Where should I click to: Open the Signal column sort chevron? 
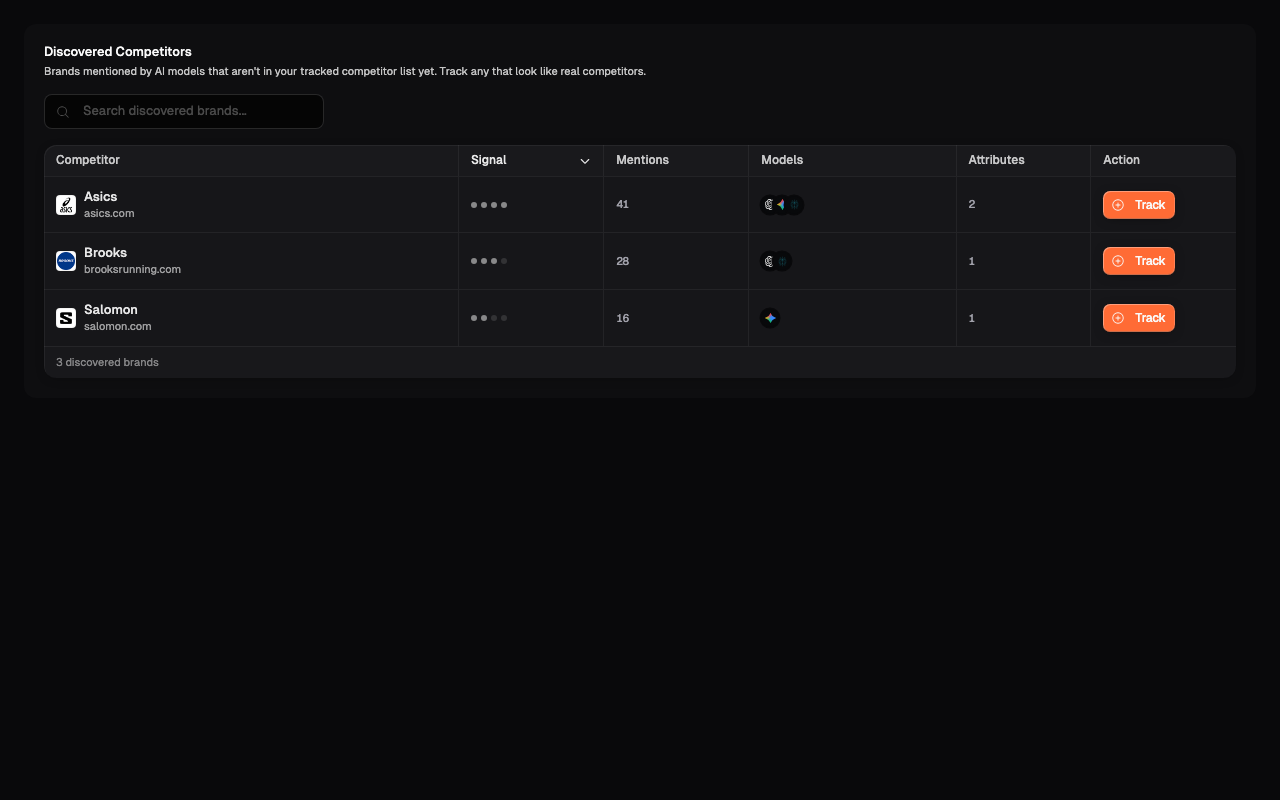point(585,161)
